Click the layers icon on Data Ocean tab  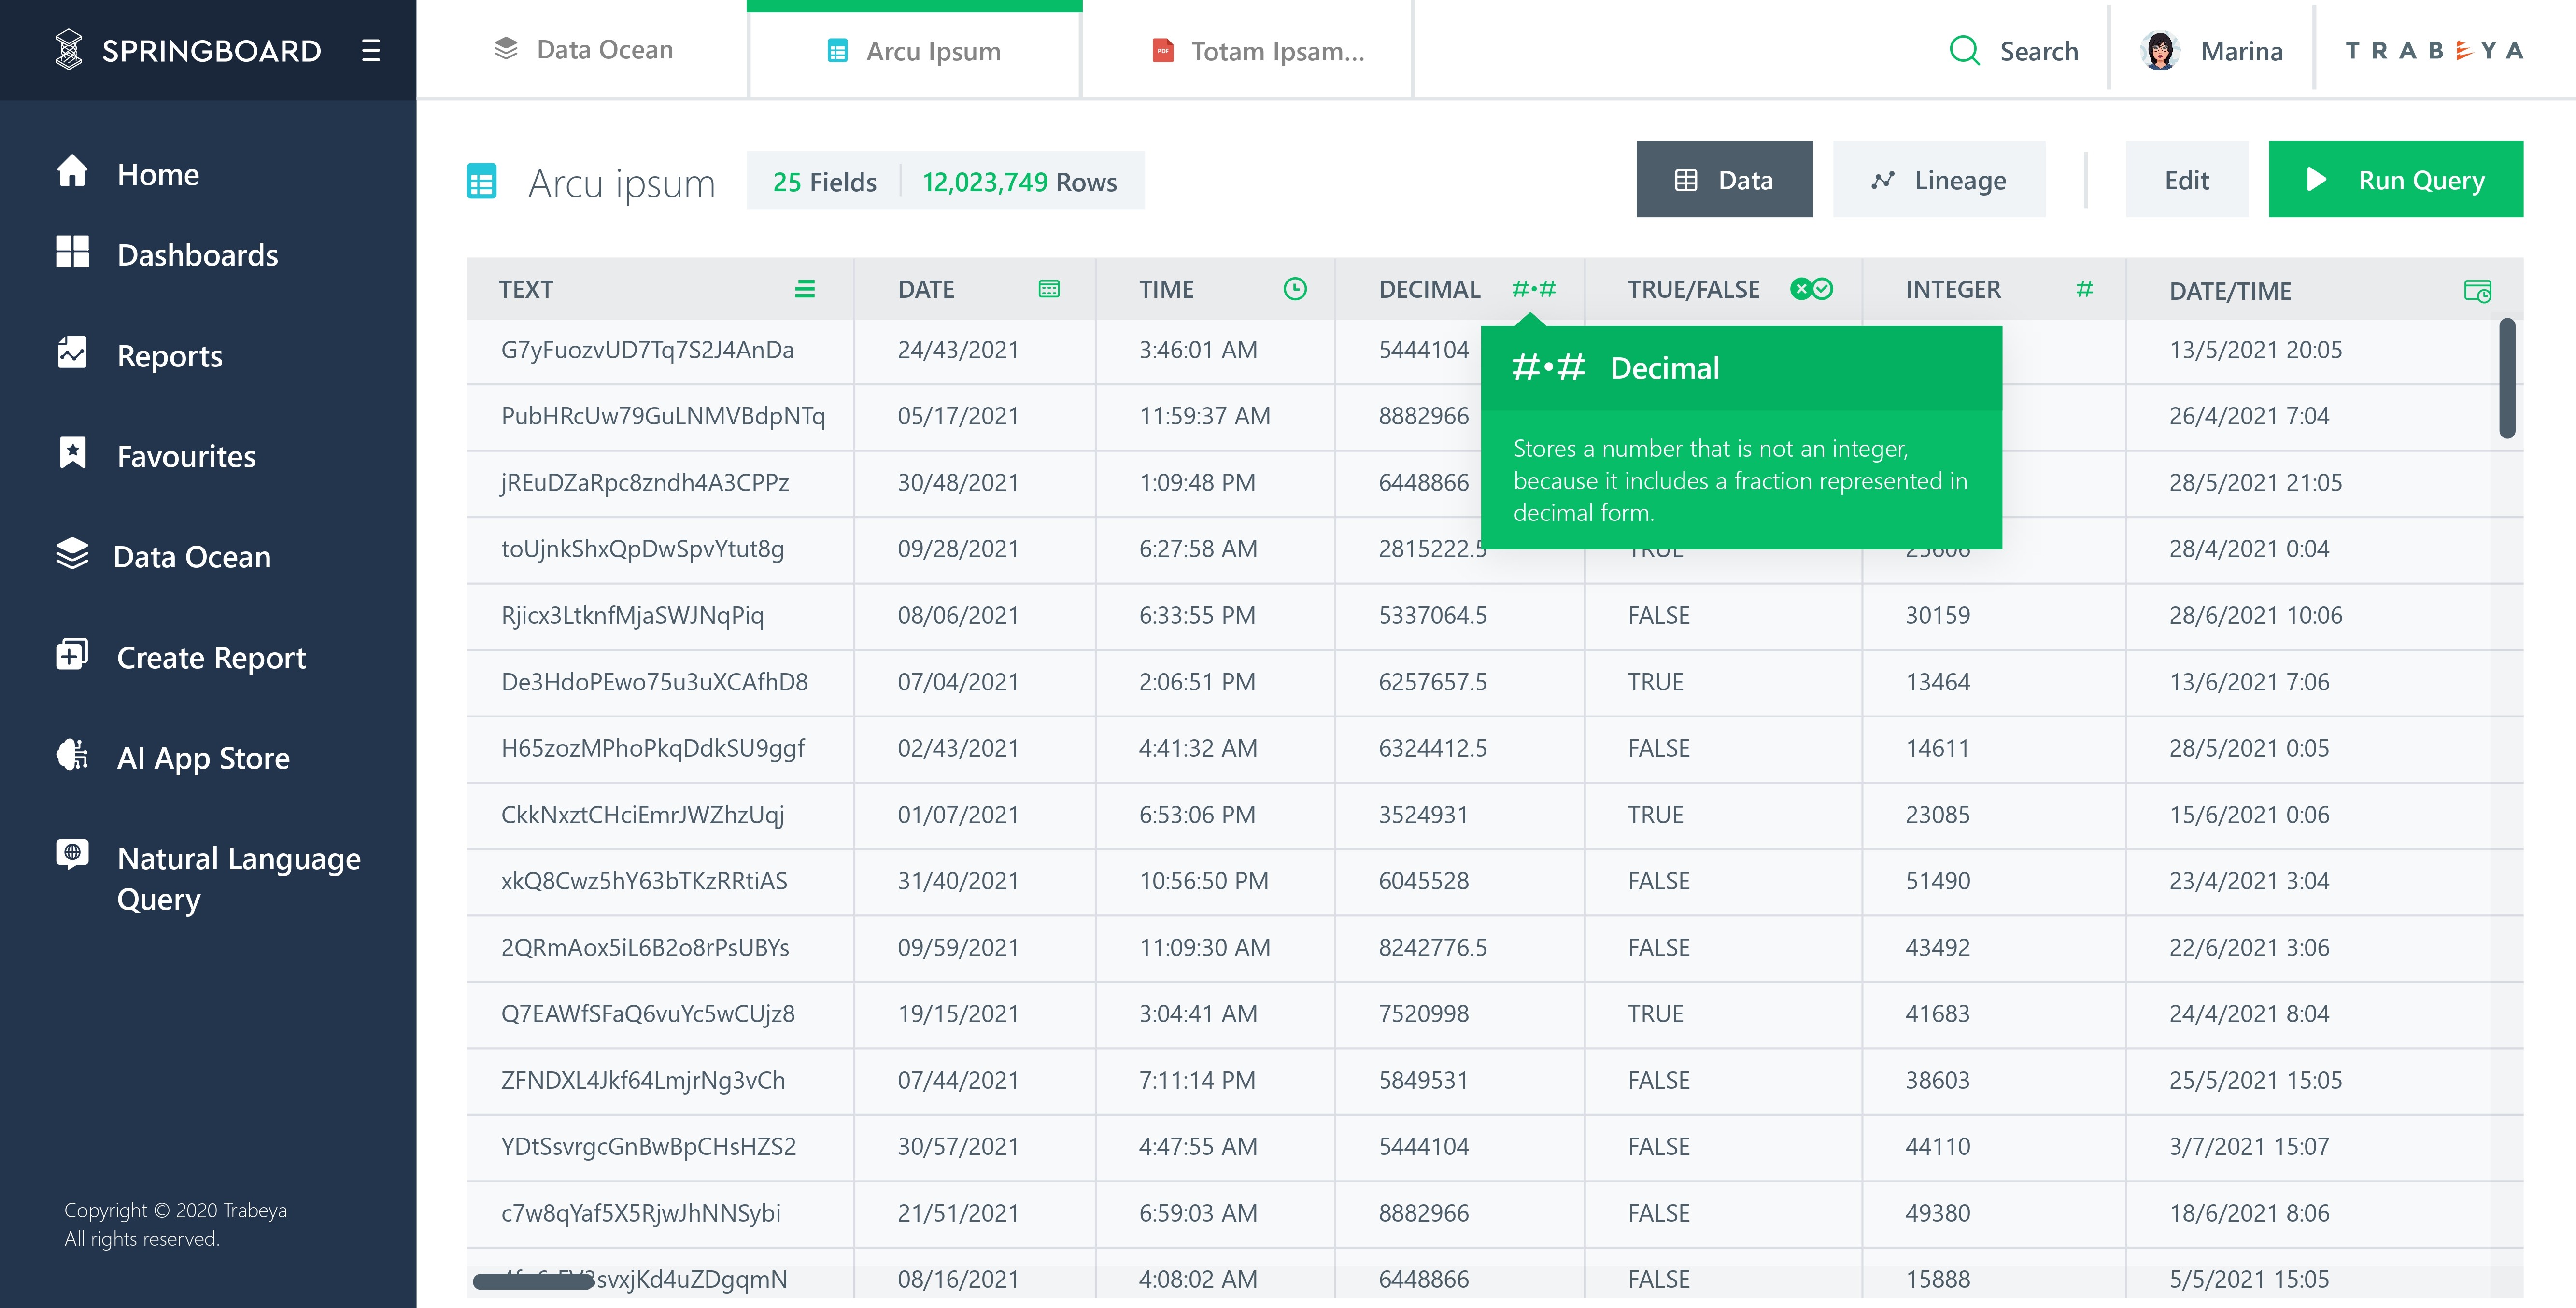tap(506, 48)
